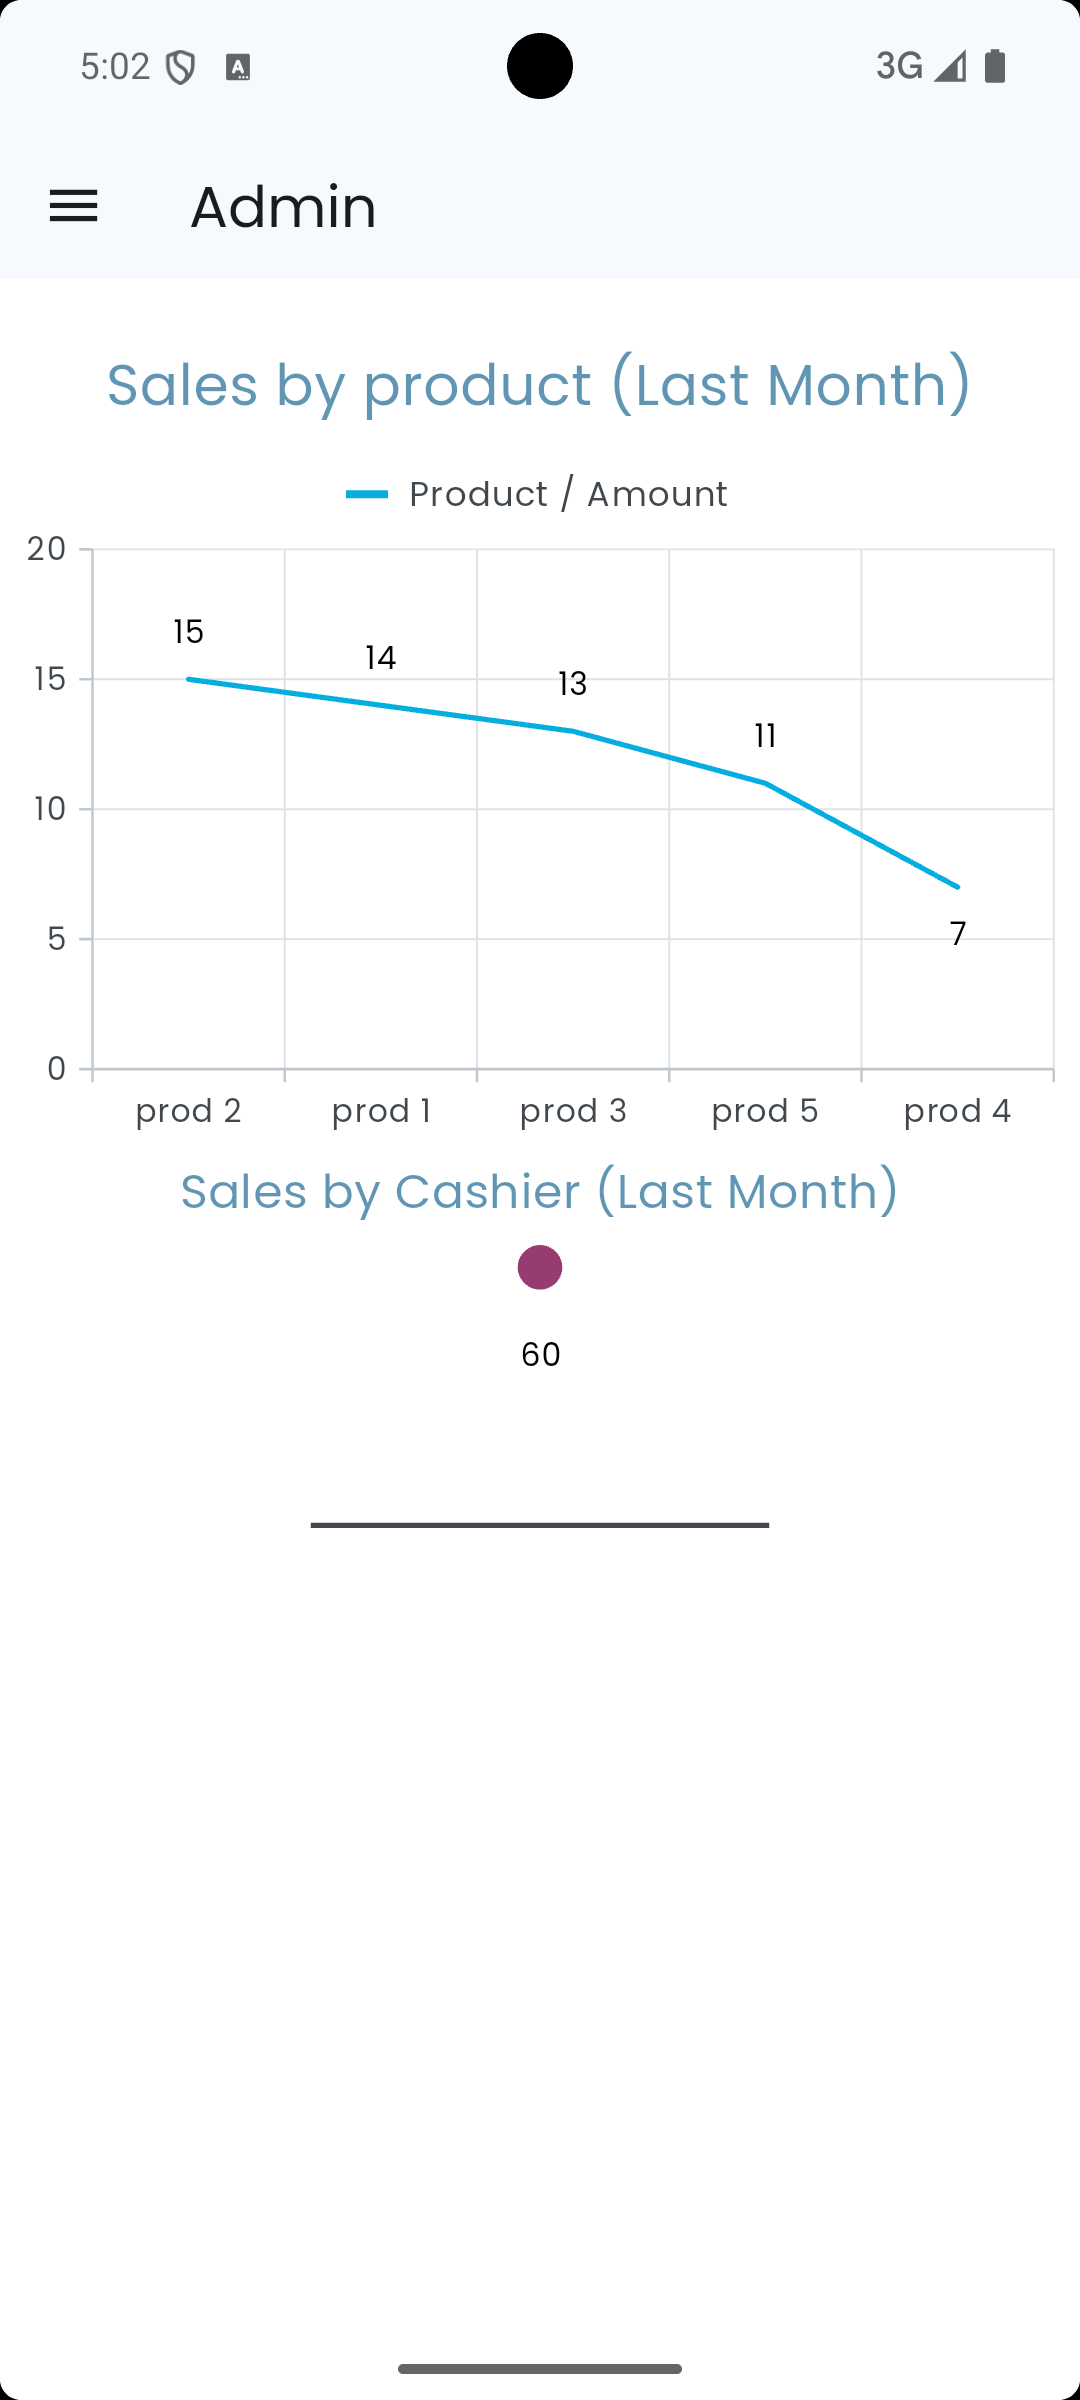Tap the Admin title in app bar
This screenshot has width=1080, height=2400.
point(283,207)
